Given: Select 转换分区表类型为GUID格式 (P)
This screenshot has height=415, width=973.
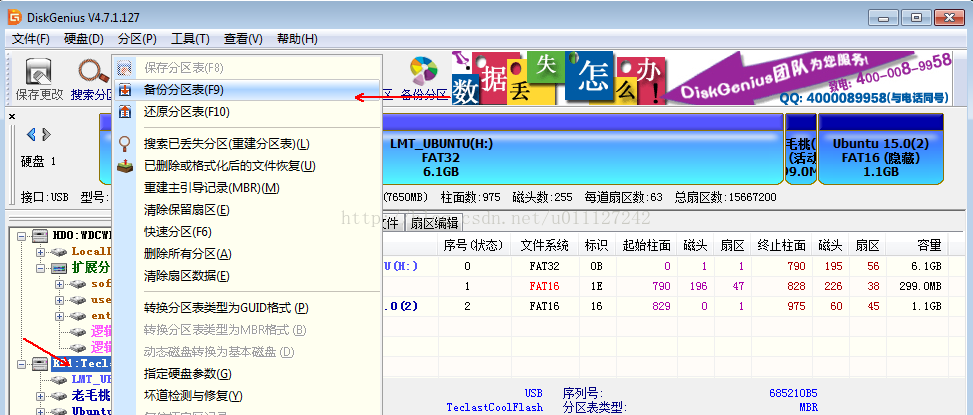Looking at the screenshot, I should (x=247, y=308).
